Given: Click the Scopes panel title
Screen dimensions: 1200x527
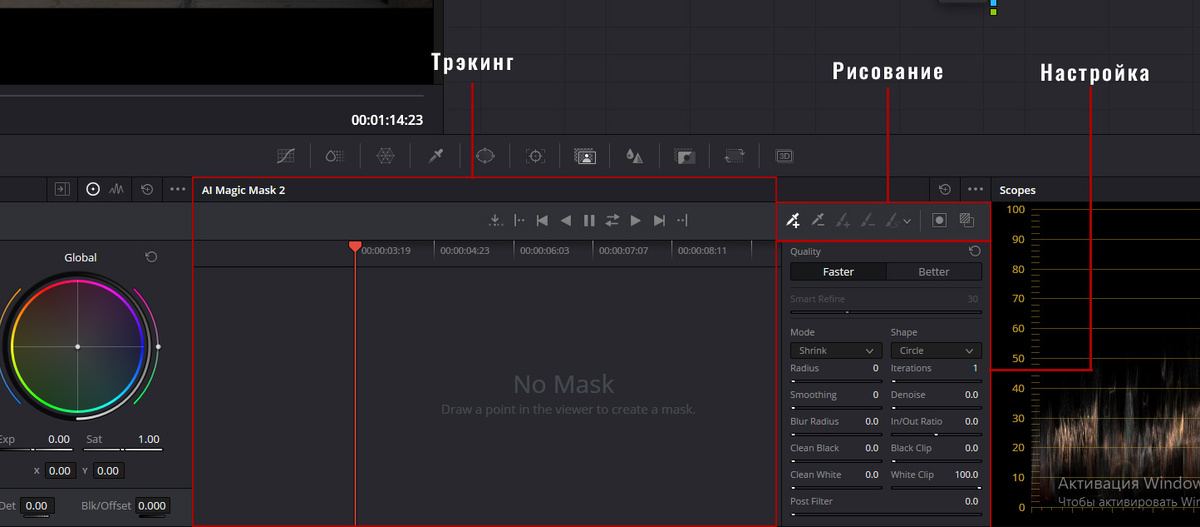Looking at the screenshot, I should tap(1018, 190).
